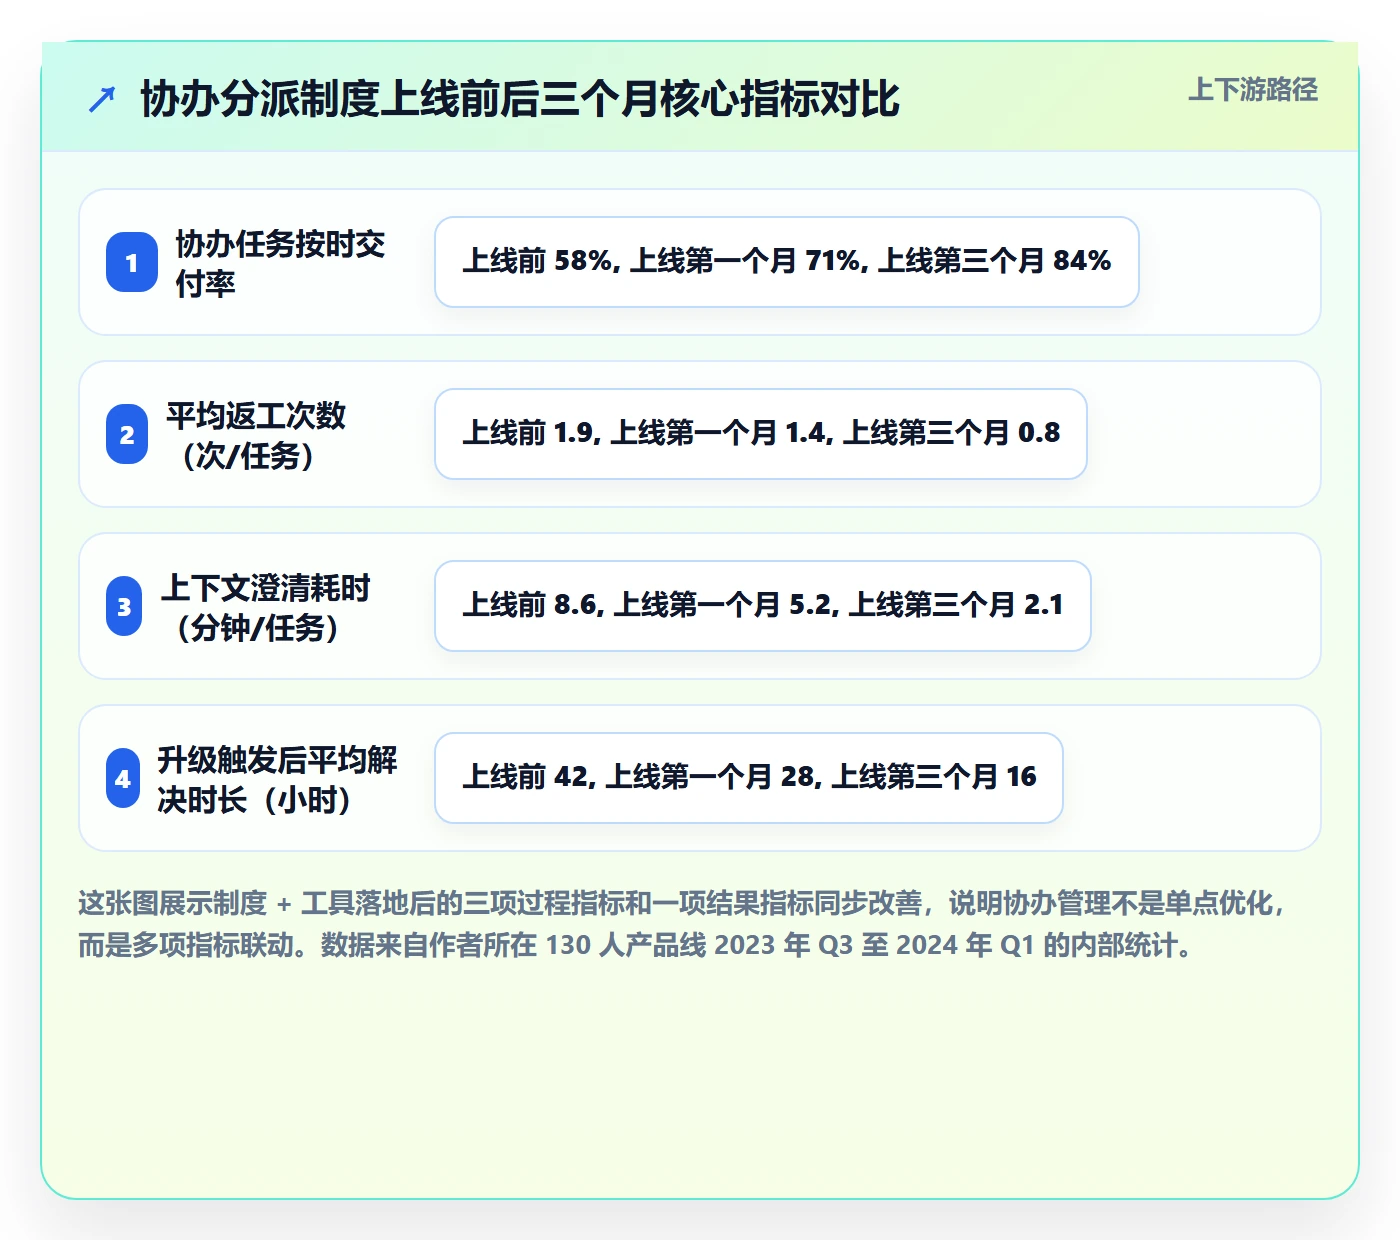Click the 上下游路径 label in the header
This screenshot has width=1400, height=1240.
(1253, 90)
